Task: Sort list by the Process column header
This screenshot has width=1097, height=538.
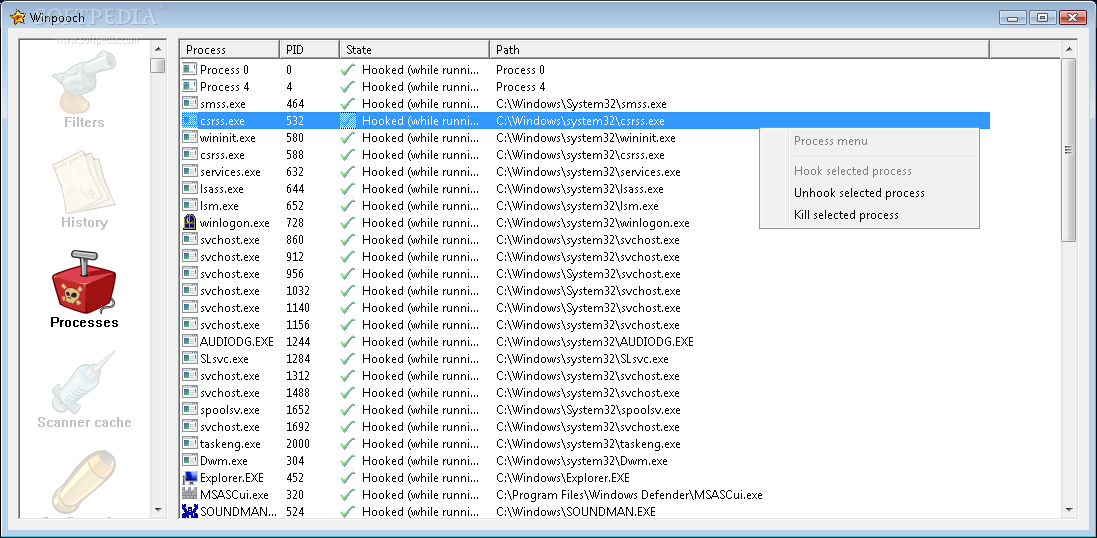Action: [229, 49]
